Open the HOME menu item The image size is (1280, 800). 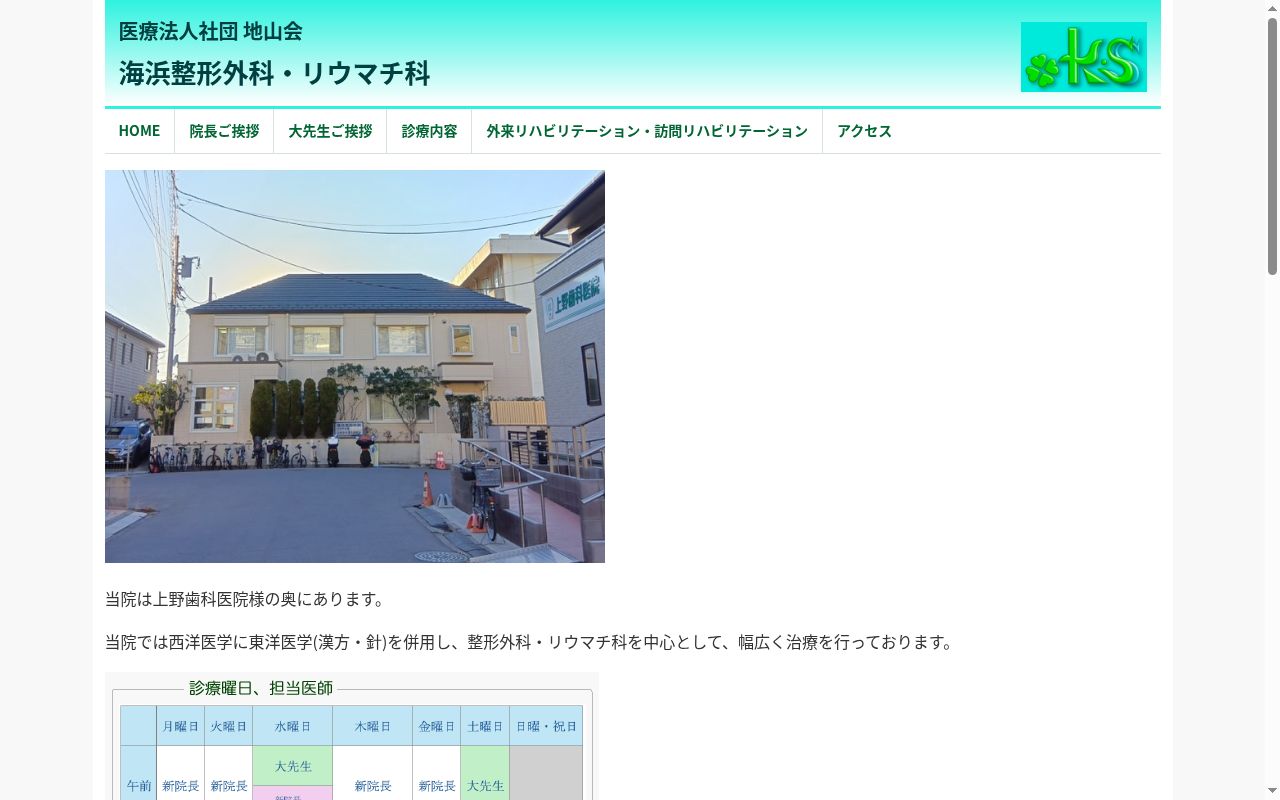(139, 131)
